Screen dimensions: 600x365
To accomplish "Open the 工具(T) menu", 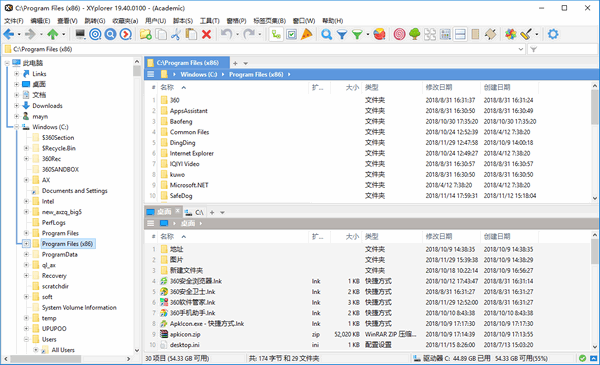I will [x=210, y=21].
